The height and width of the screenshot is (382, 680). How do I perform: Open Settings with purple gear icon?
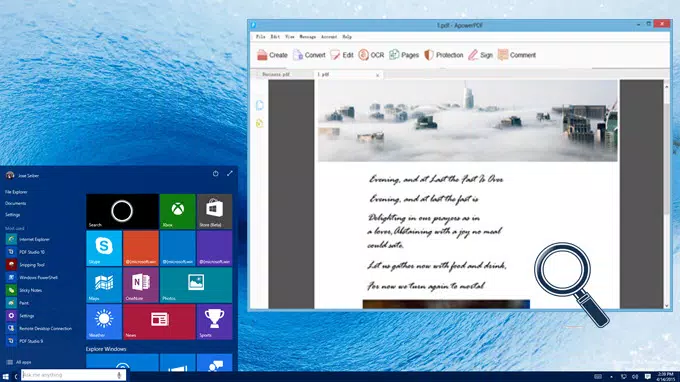20,316
